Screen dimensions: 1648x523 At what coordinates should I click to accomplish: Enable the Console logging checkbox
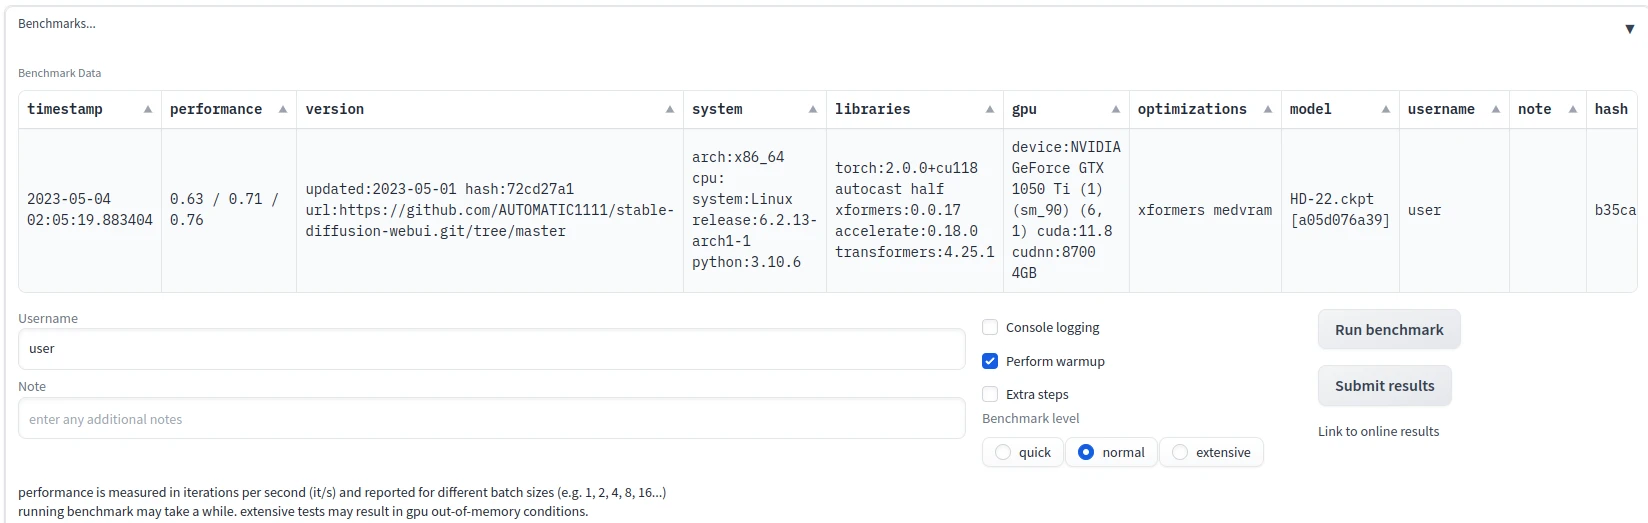pos(990,327)
